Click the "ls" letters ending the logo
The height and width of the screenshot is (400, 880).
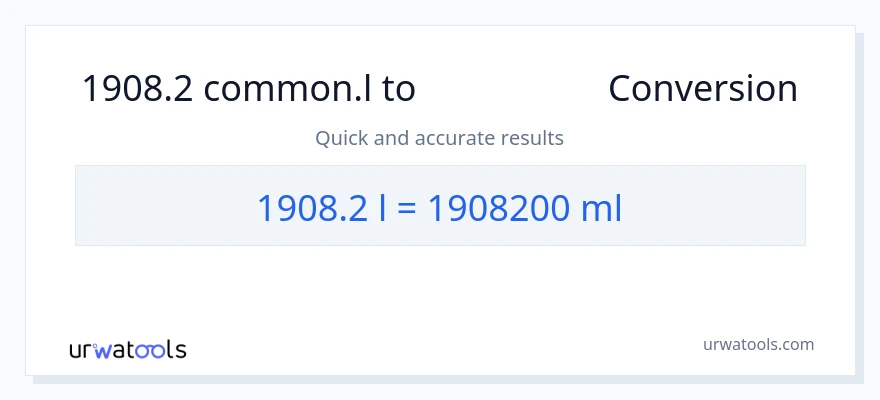pos(176,350)
